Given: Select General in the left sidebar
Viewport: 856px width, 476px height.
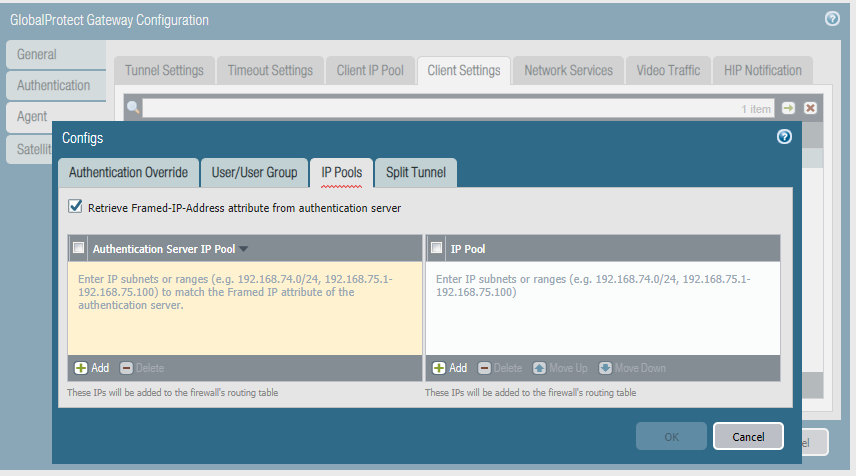Looking at the screenshot, I should click(56, 55).
